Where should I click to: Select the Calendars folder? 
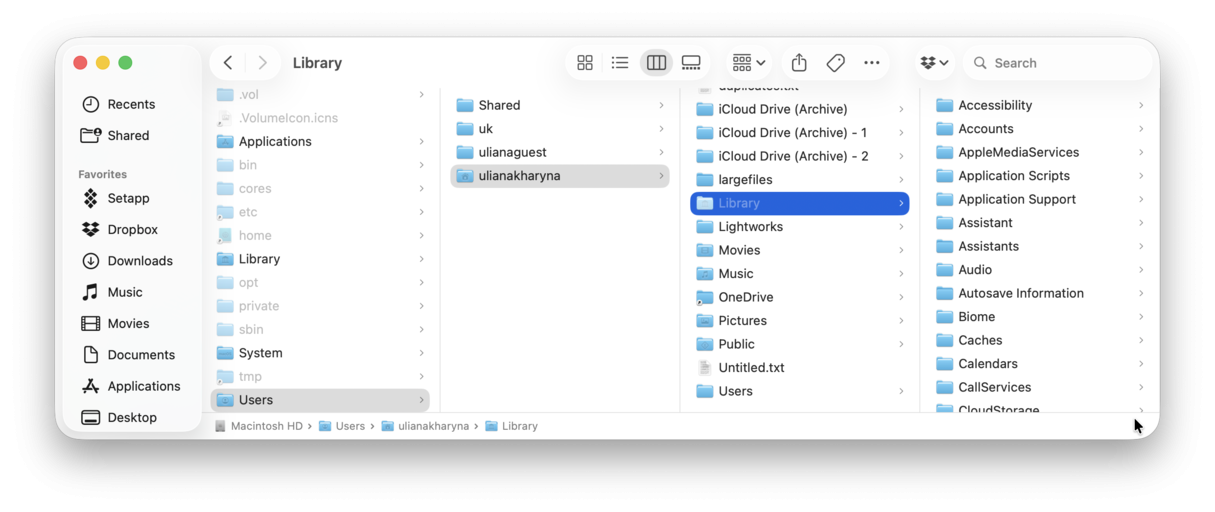[x=1040, y=363]
